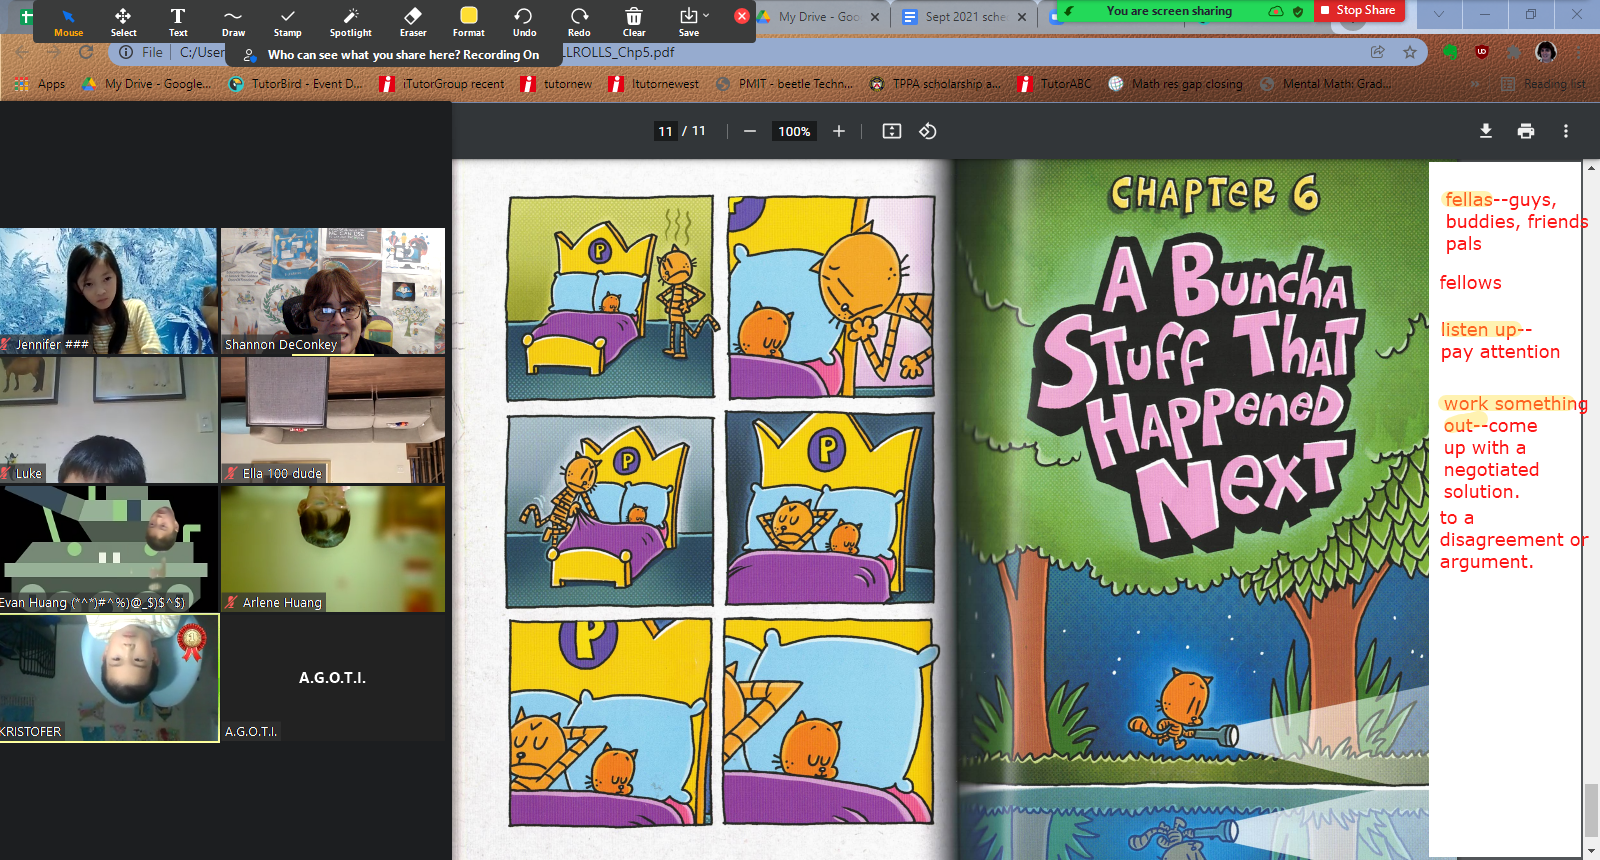The width and height of the screenshot is (1600, 860).
Task: Reload the page in browser
Action: click(86, 52)
